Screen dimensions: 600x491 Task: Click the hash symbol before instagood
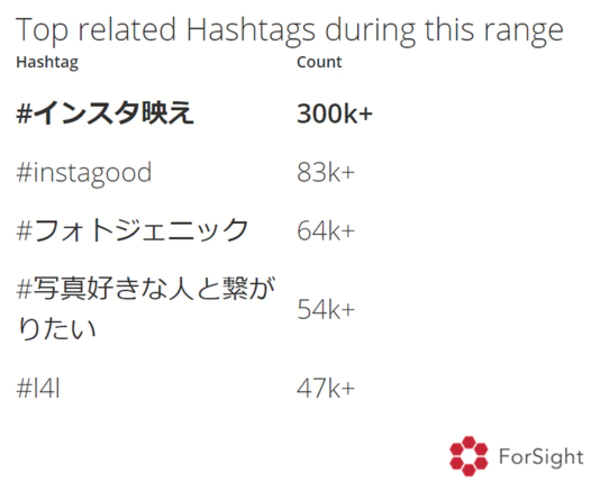tap(24, 173)
